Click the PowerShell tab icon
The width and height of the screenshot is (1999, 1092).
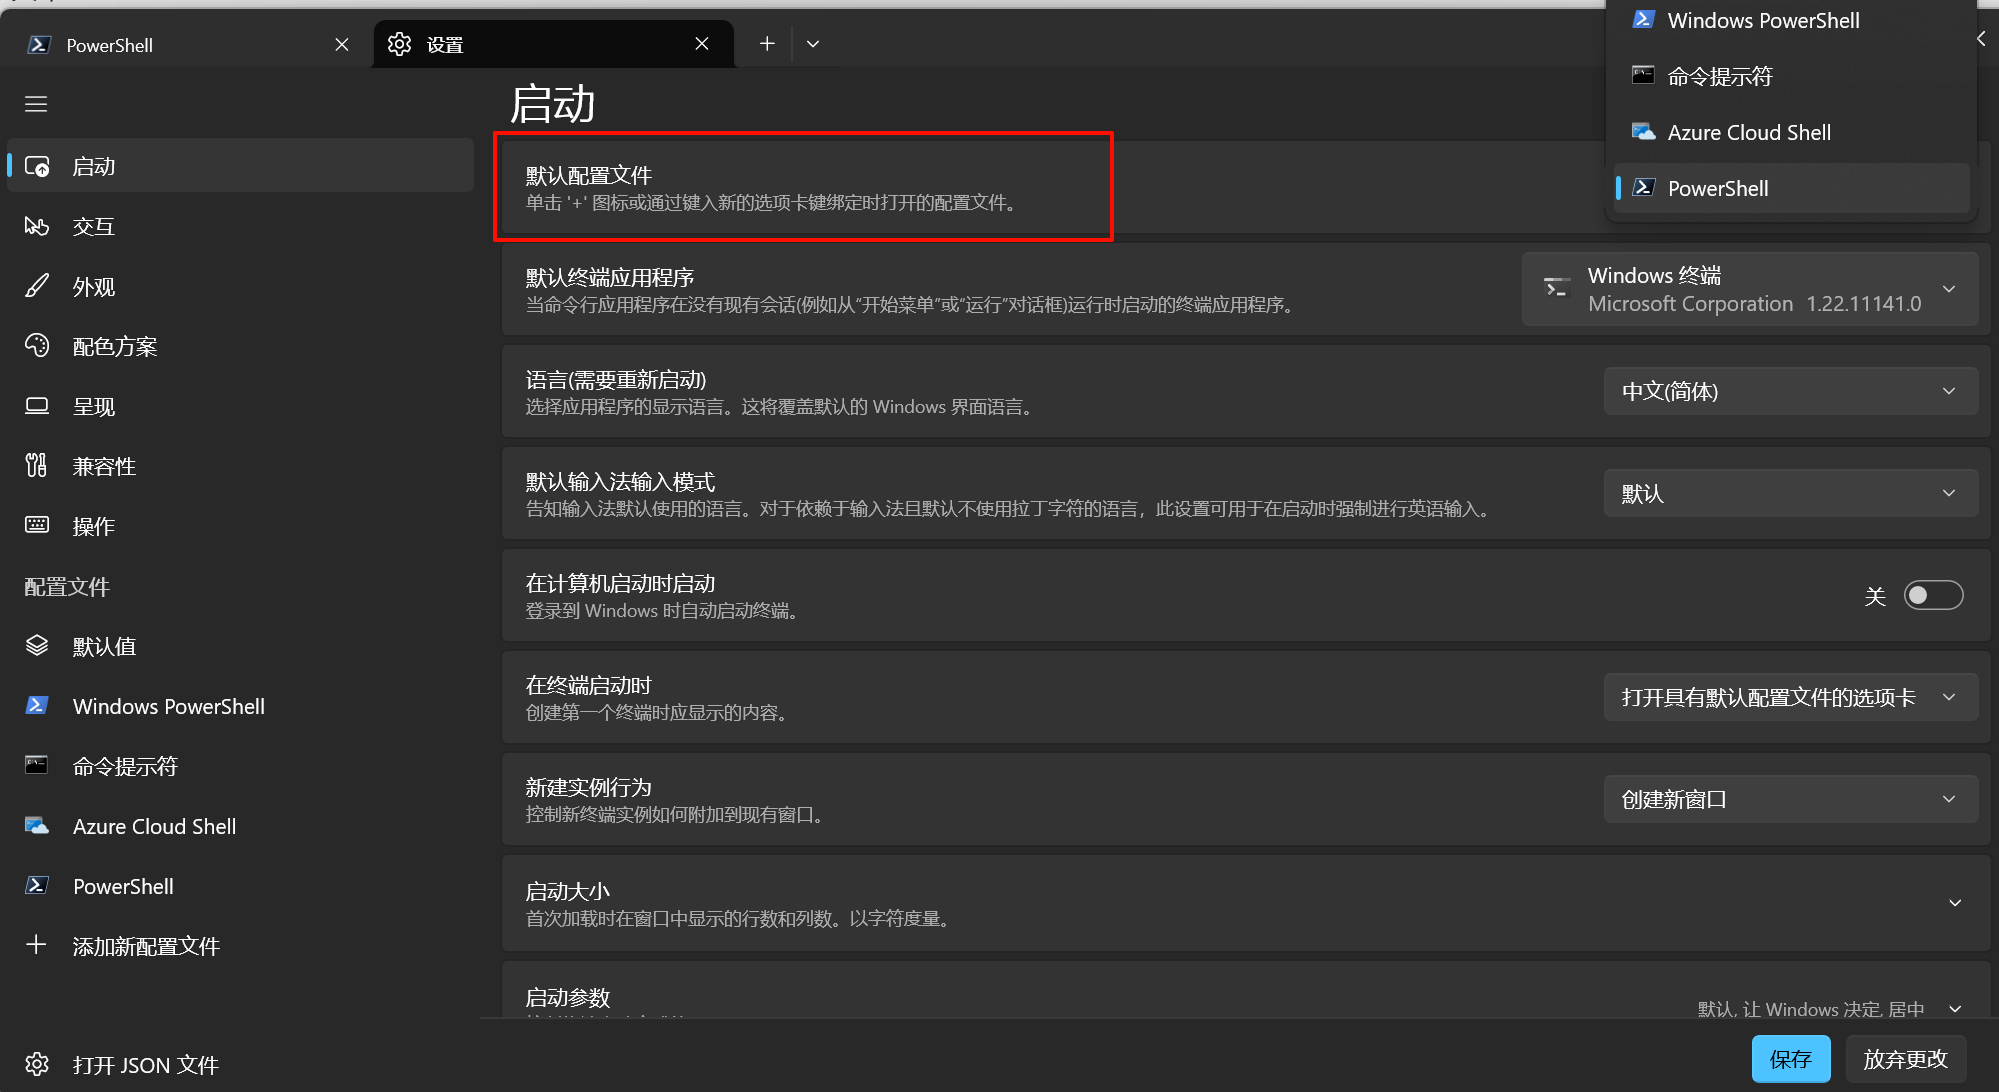(x=39, y=44)
